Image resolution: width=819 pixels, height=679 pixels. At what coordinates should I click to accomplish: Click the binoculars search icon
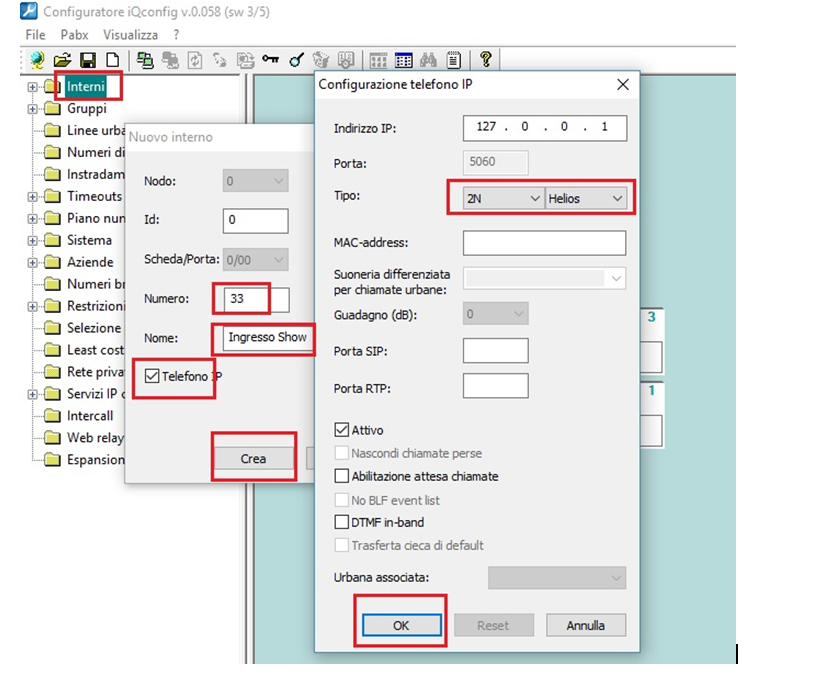[428, 60]
